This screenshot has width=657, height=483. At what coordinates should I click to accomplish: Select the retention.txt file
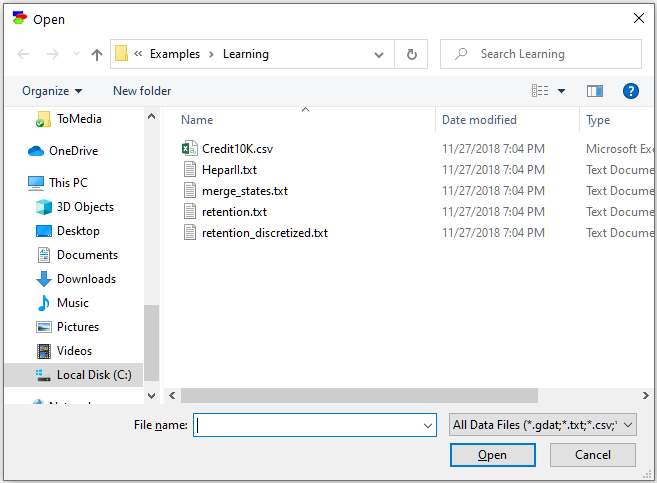point(234,212)
